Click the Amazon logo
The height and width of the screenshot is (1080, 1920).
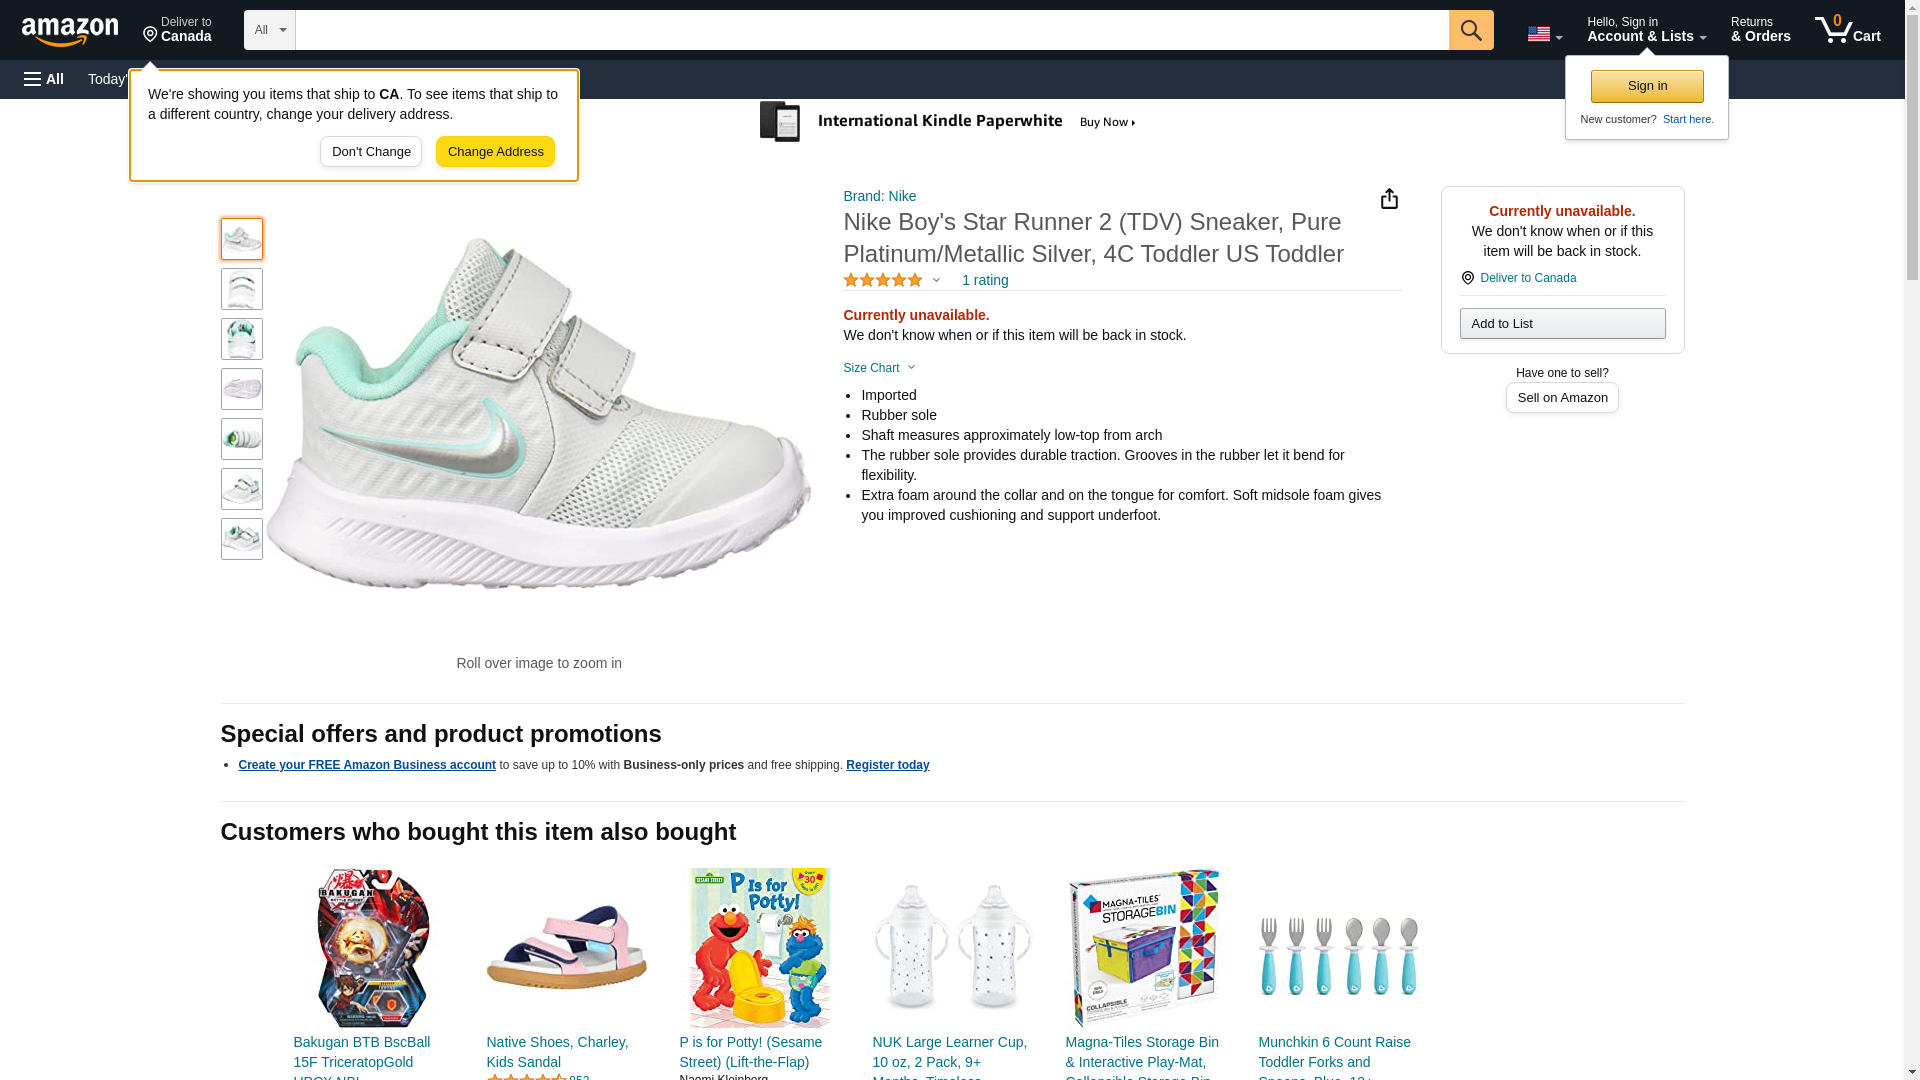(70, 31)
